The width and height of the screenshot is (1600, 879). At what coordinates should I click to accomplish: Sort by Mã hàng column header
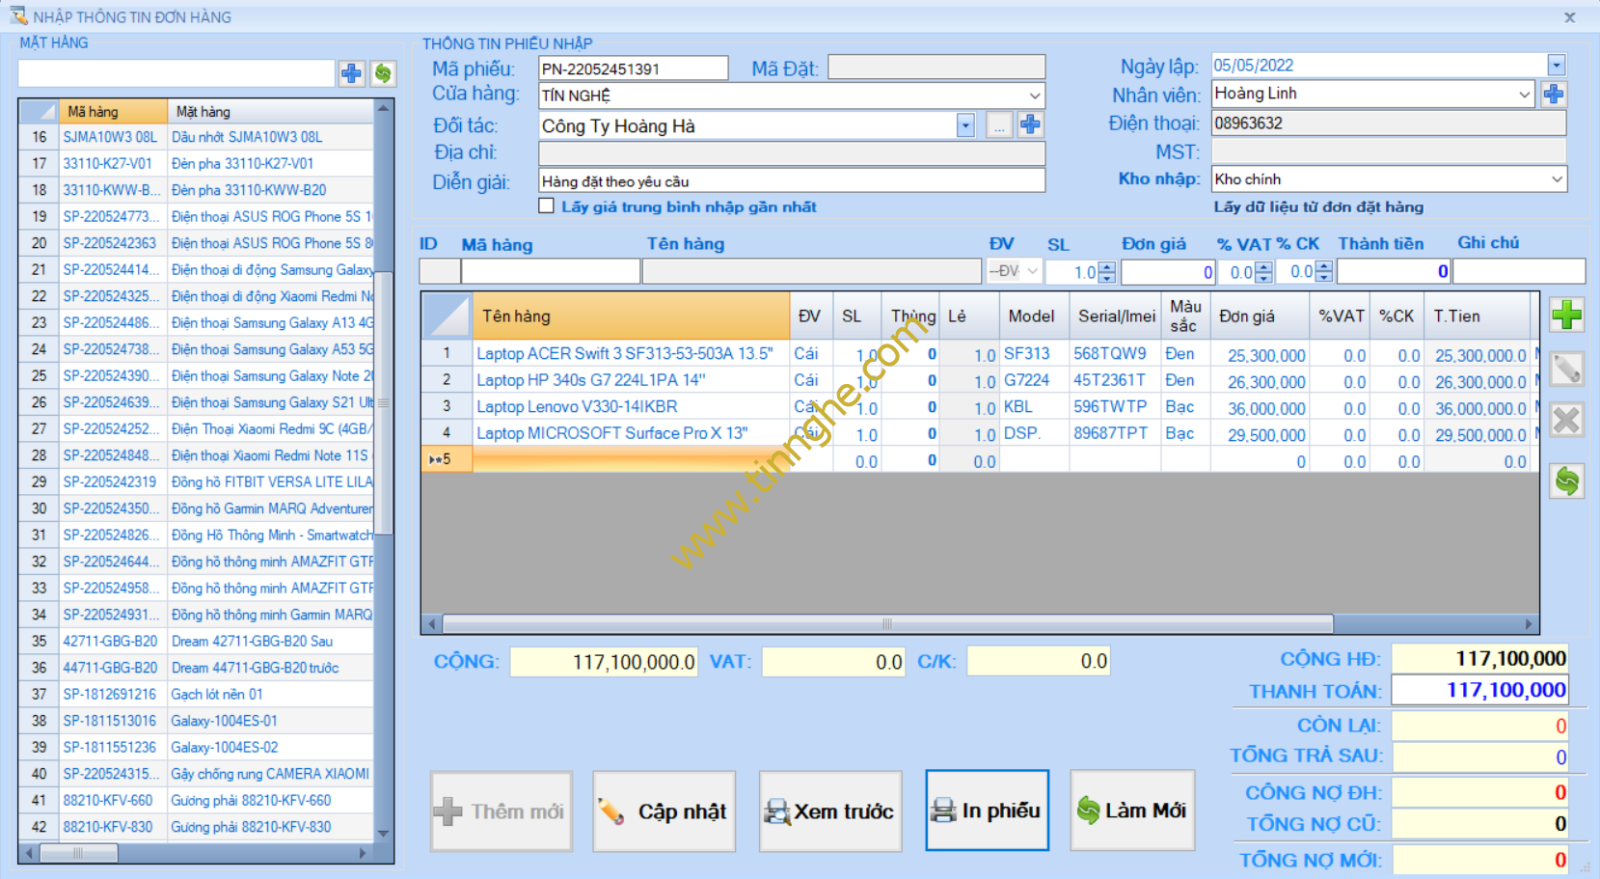coord(113,111)
